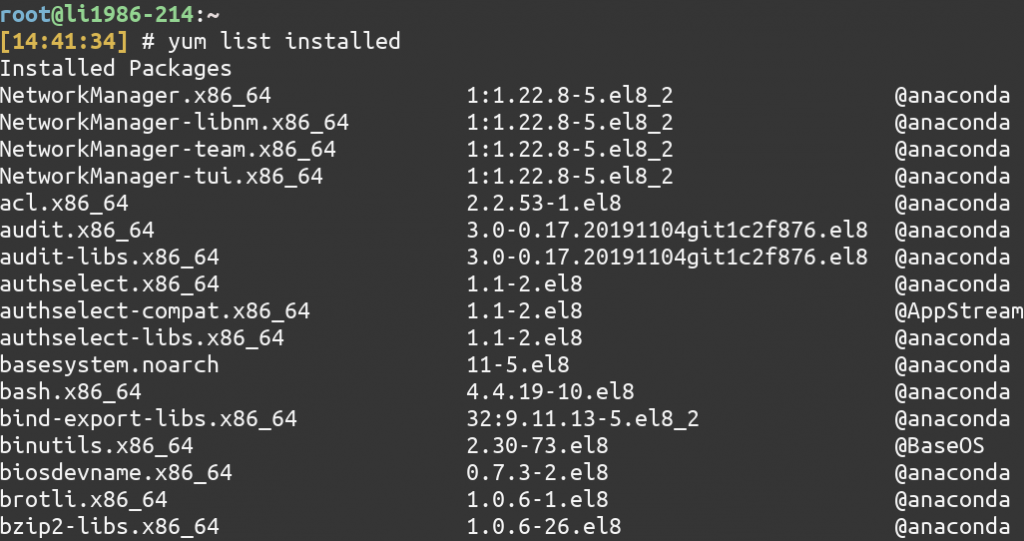Click NetworkManager-libnm.x86_64 package name
1024x541 pixels.
click(x=174, y=122)
